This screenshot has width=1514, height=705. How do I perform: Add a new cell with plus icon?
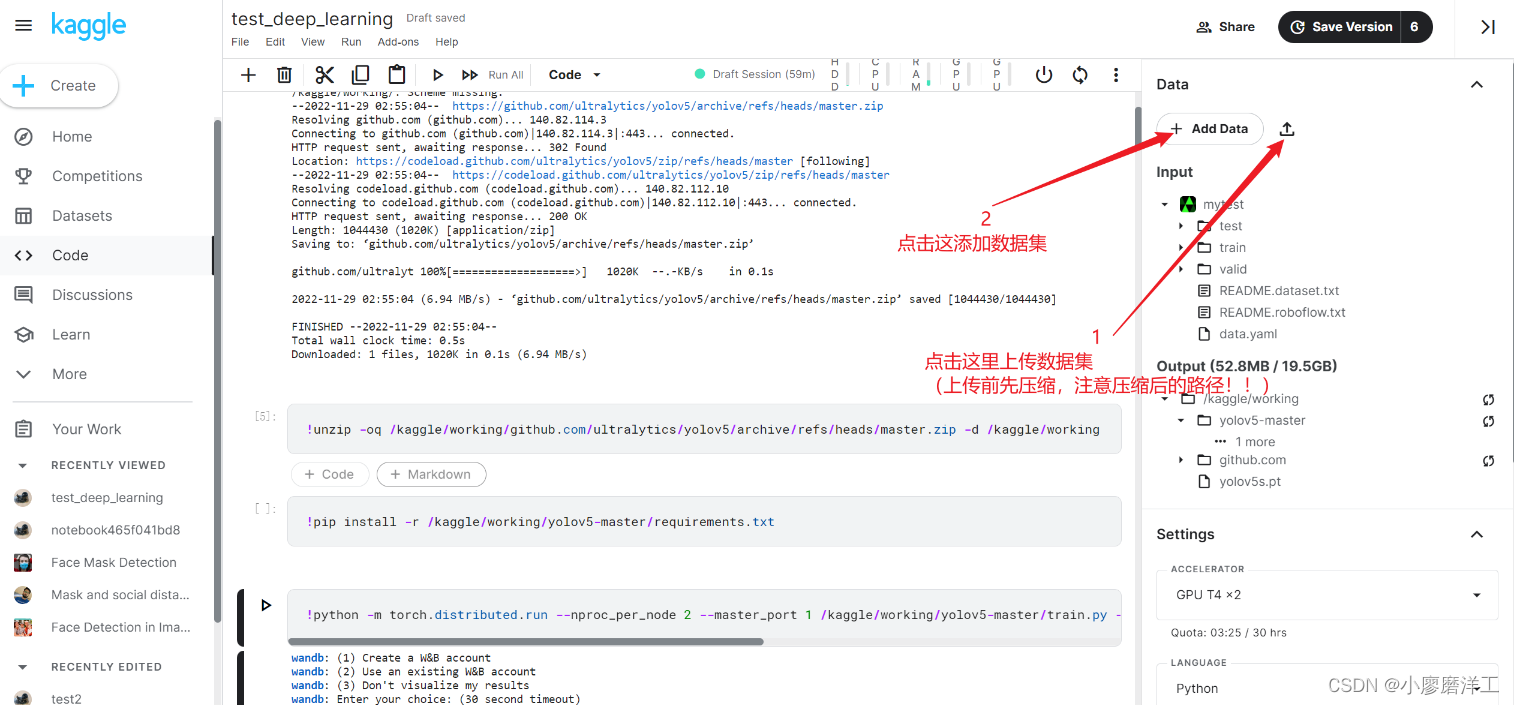pyautogui.click(x=249, y=75)
